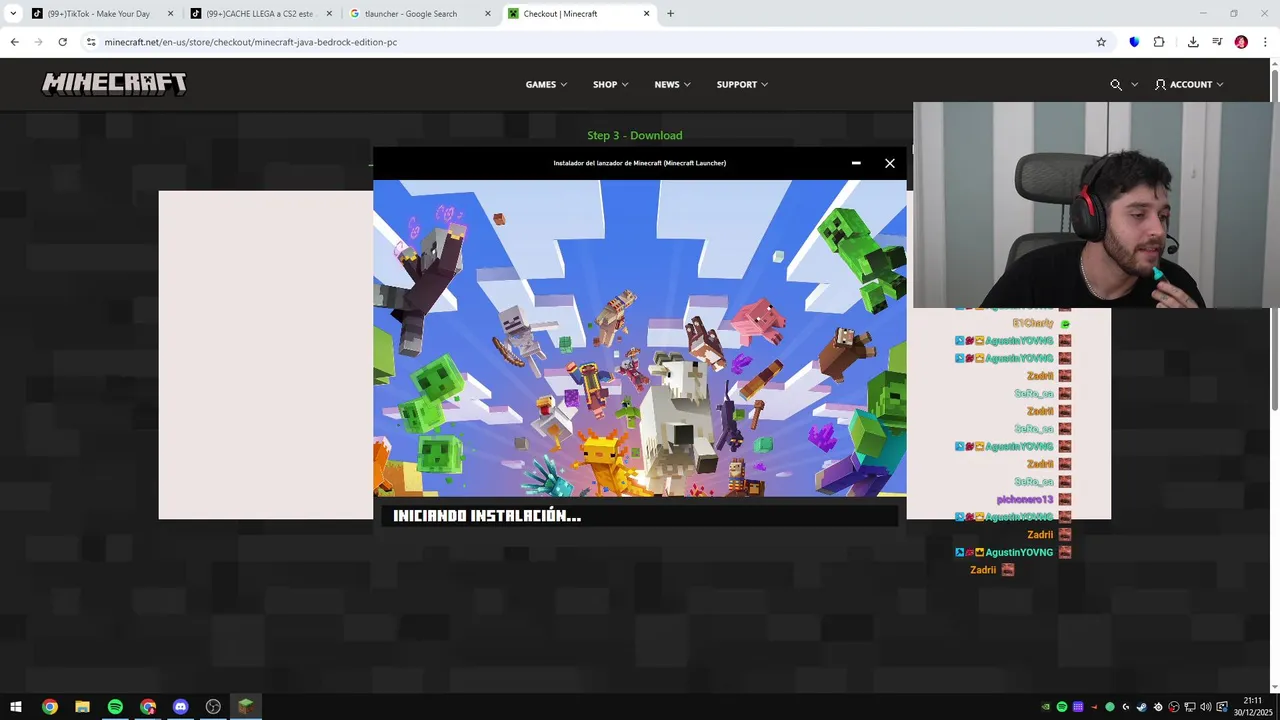Open the volume speaker tray icon
This screenshot has height=720, width=1280.
click(1206, 707)
